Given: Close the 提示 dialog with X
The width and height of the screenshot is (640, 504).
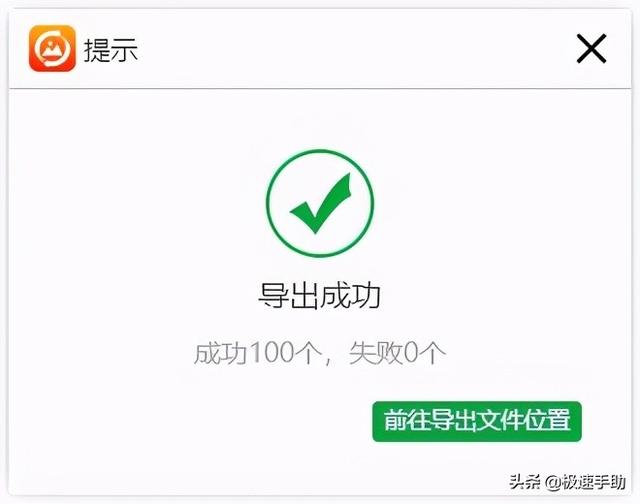Looking at the screenshot, I should click(x=591, y=49).
